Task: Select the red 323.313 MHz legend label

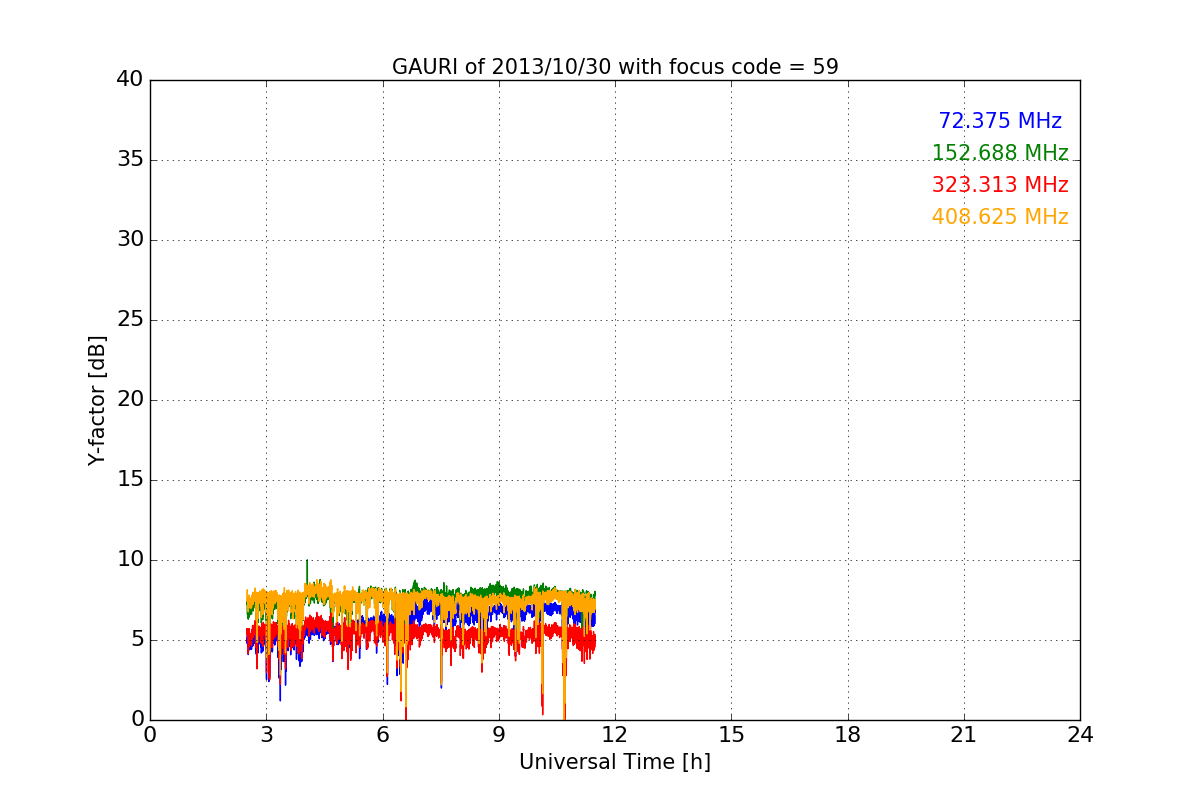Action: [x=1000, y=185]
